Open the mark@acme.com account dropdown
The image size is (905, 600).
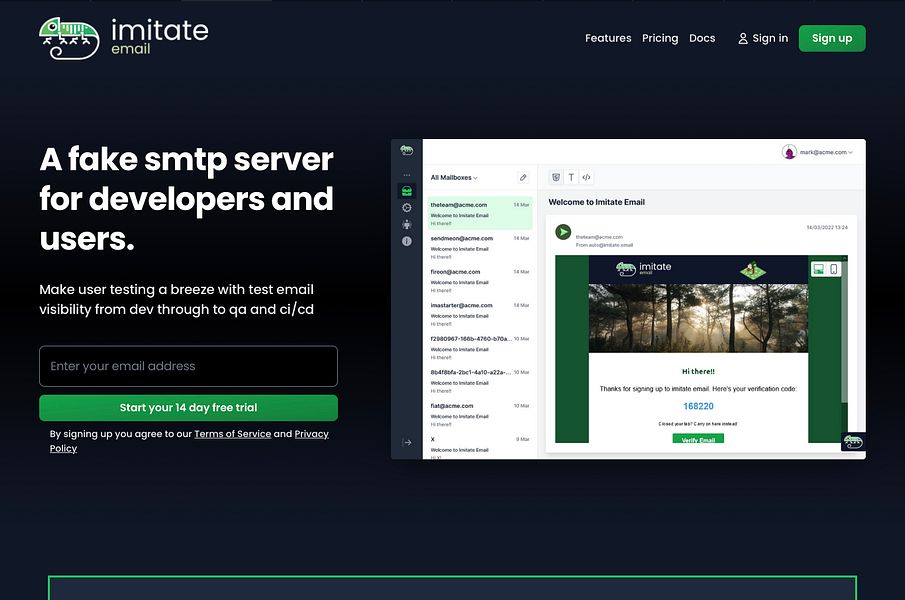pyautogui.click(x=825, y=152)
